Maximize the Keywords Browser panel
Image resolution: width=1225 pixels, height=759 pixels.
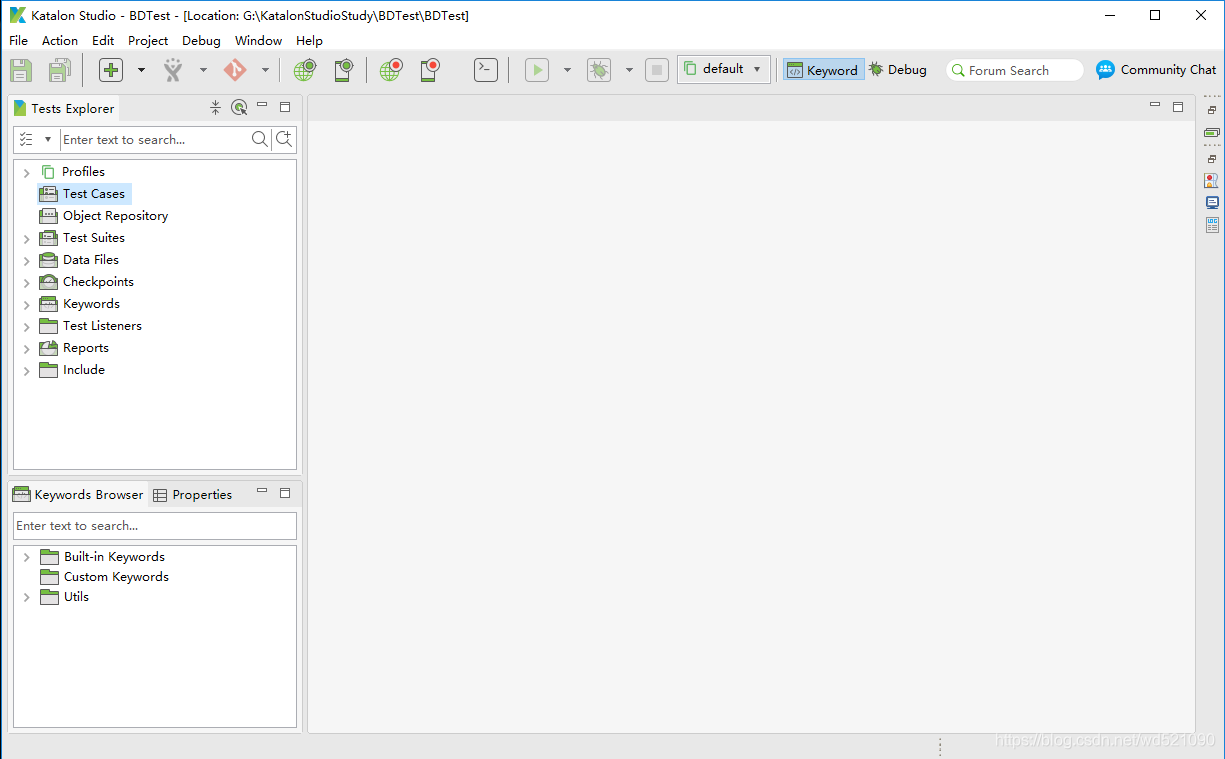tap(285, 492)
